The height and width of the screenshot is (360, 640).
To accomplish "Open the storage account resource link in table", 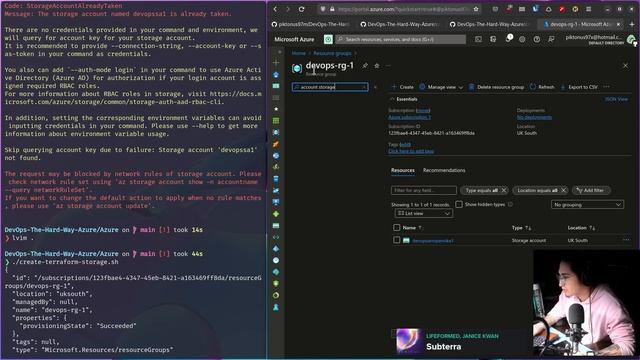I will point(433,240).
